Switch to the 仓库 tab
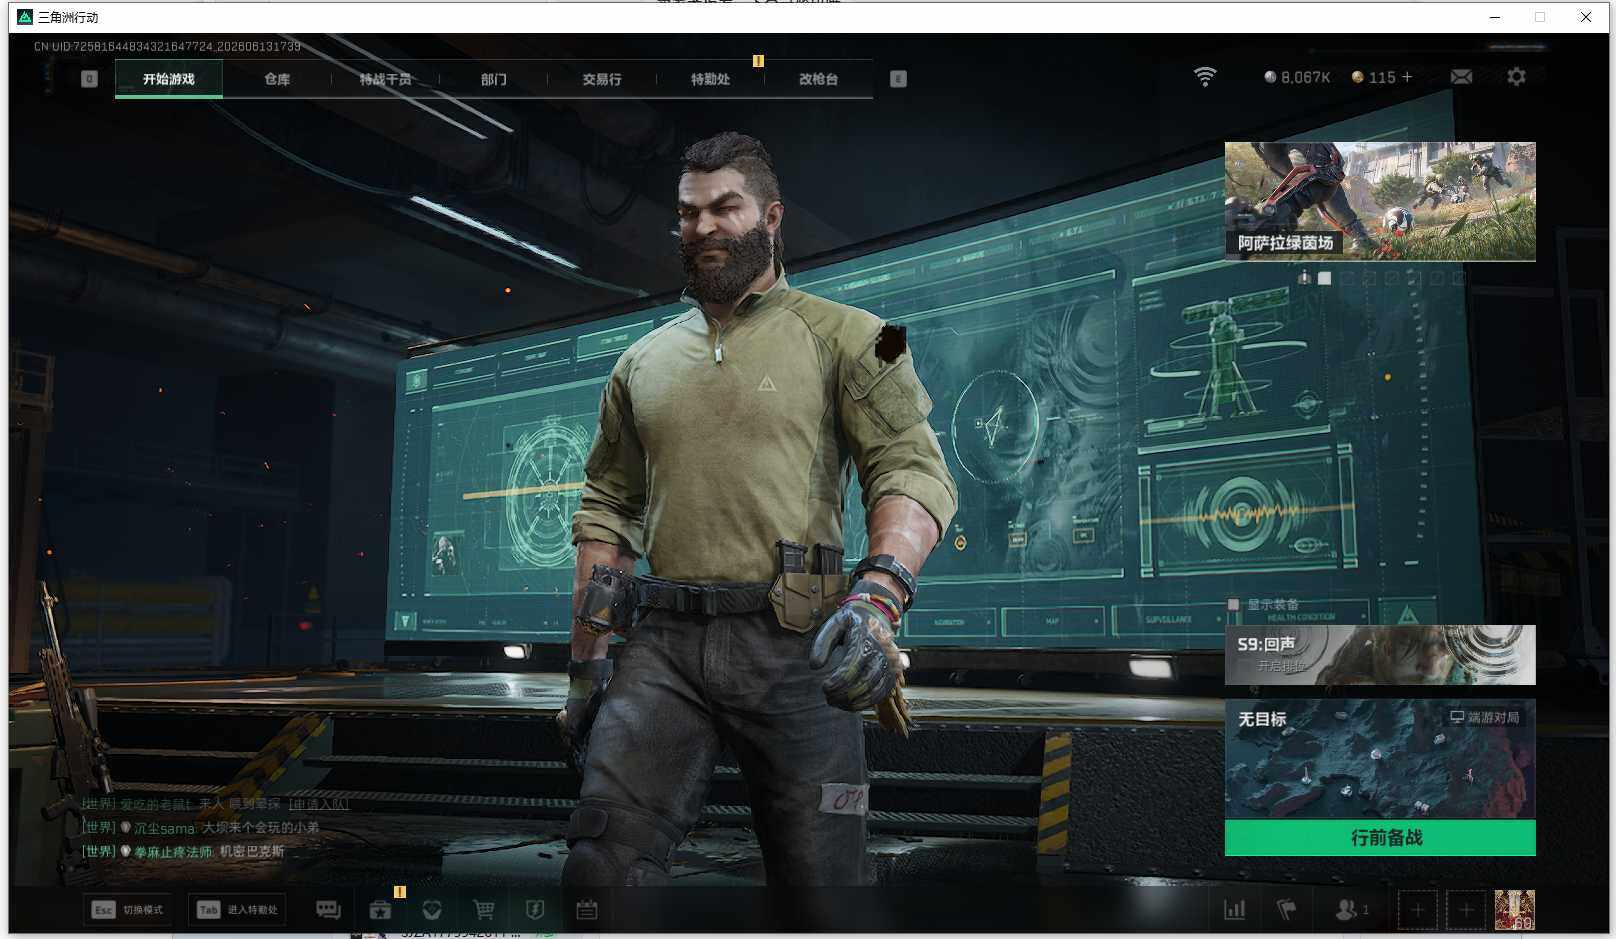Image resolution: width=1616 pixels, height=939 pixels. click(x=277, y=79)
